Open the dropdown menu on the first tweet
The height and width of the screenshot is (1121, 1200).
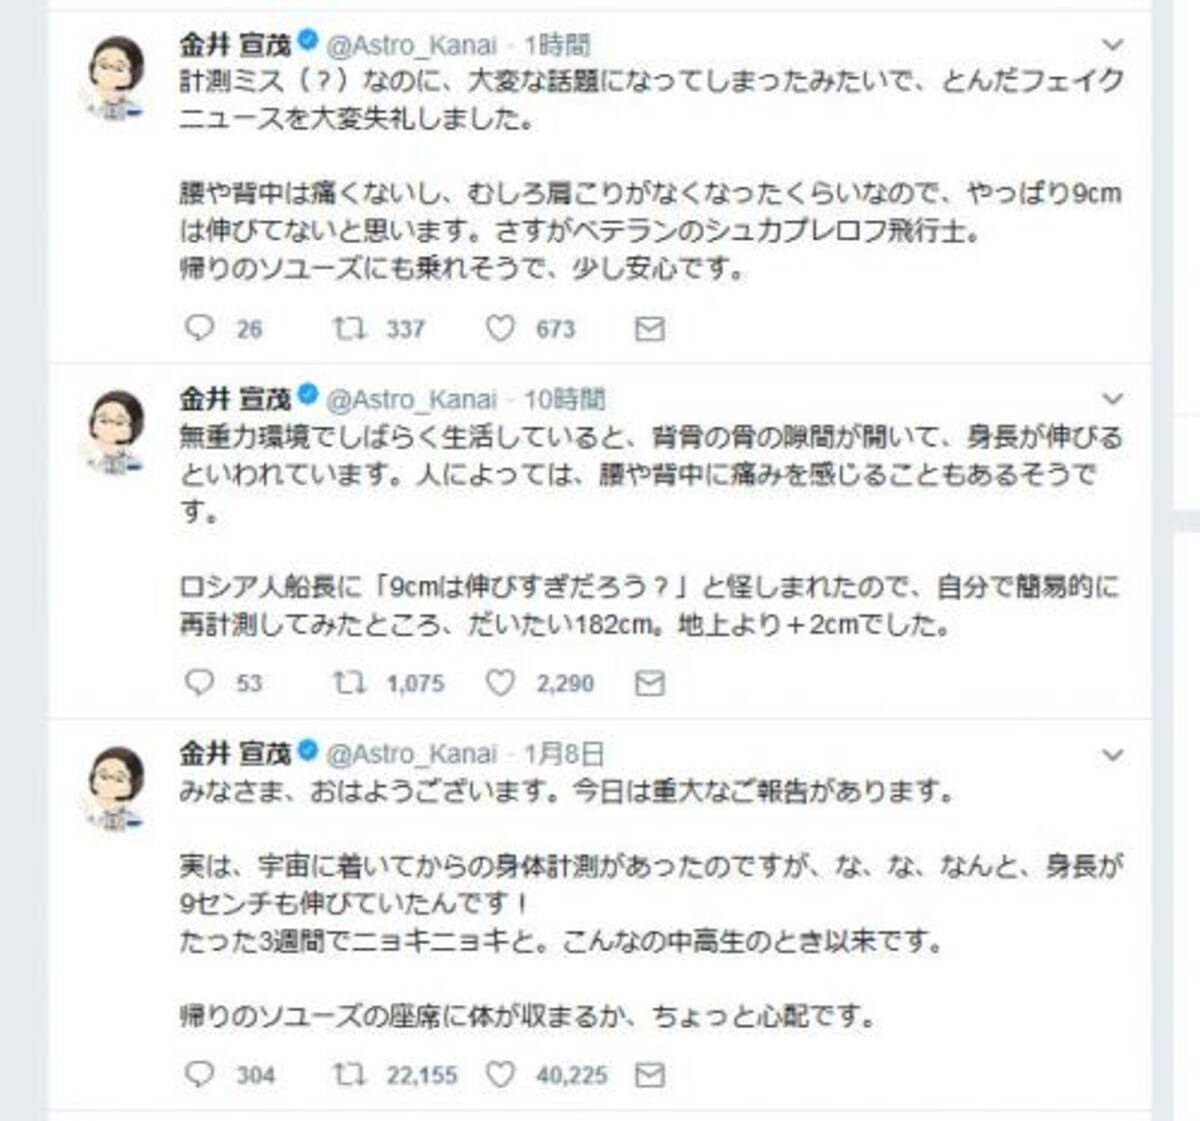(x=1110, y=42)
